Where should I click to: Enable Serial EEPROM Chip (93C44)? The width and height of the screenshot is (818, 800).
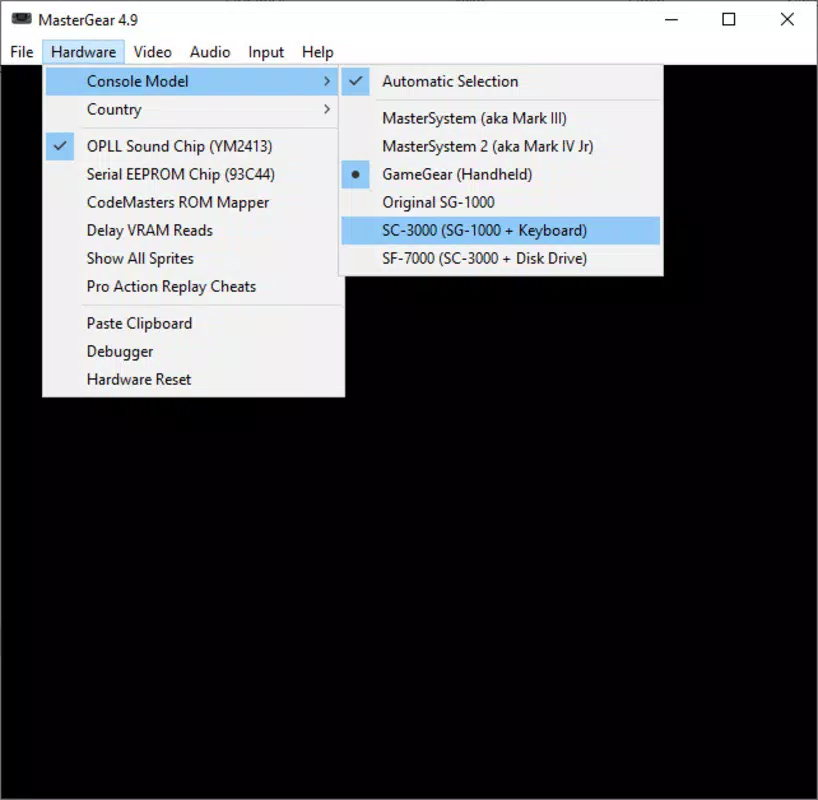coord(192,174)
